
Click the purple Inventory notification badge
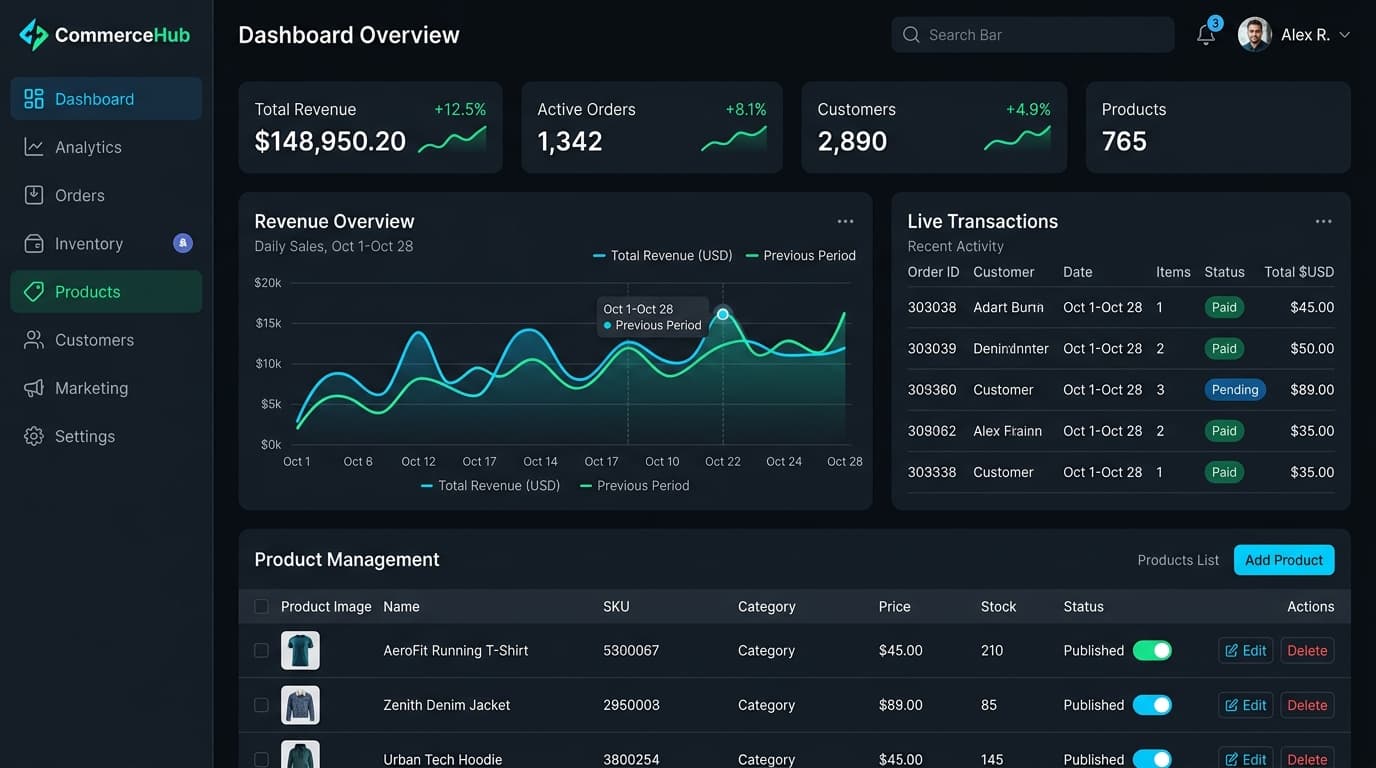183,243
